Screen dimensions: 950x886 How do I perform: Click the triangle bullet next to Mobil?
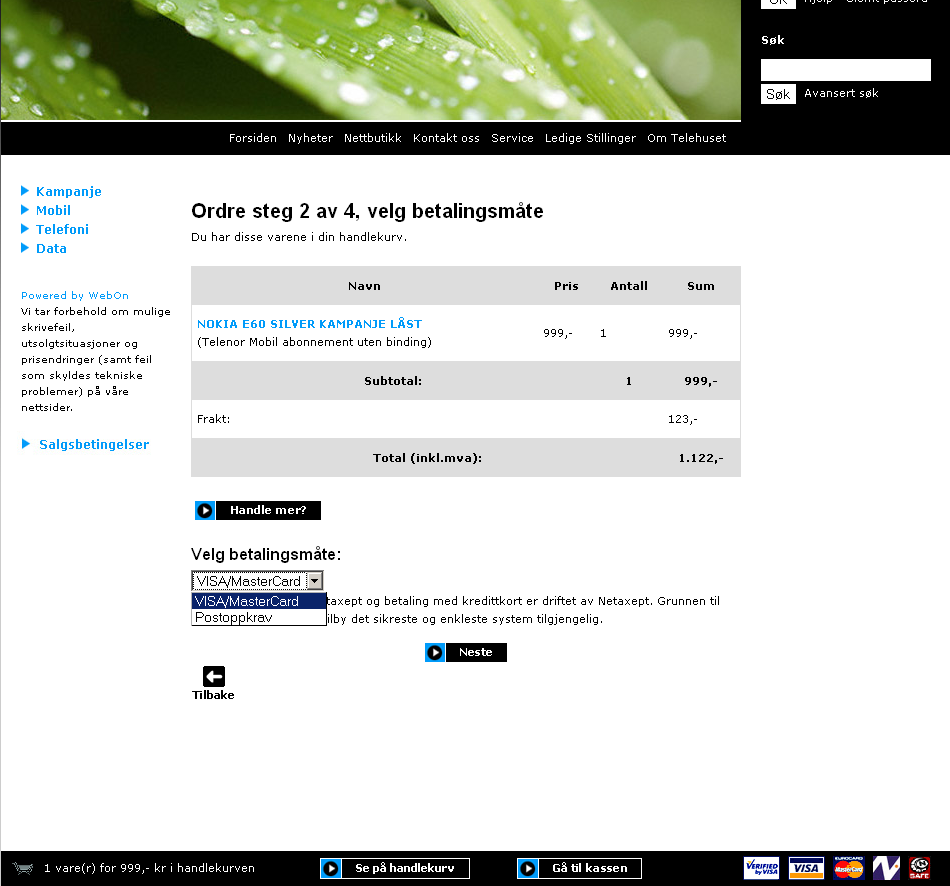[x=25, y=210]
